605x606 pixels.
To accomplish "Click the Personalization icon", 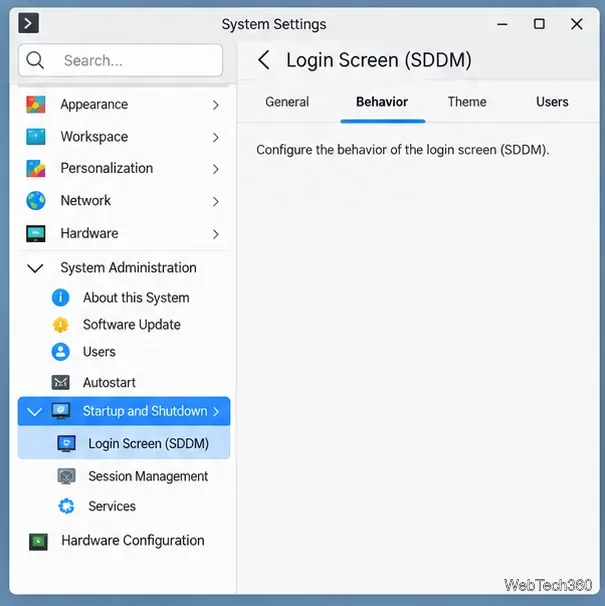I will coord(36,169).
